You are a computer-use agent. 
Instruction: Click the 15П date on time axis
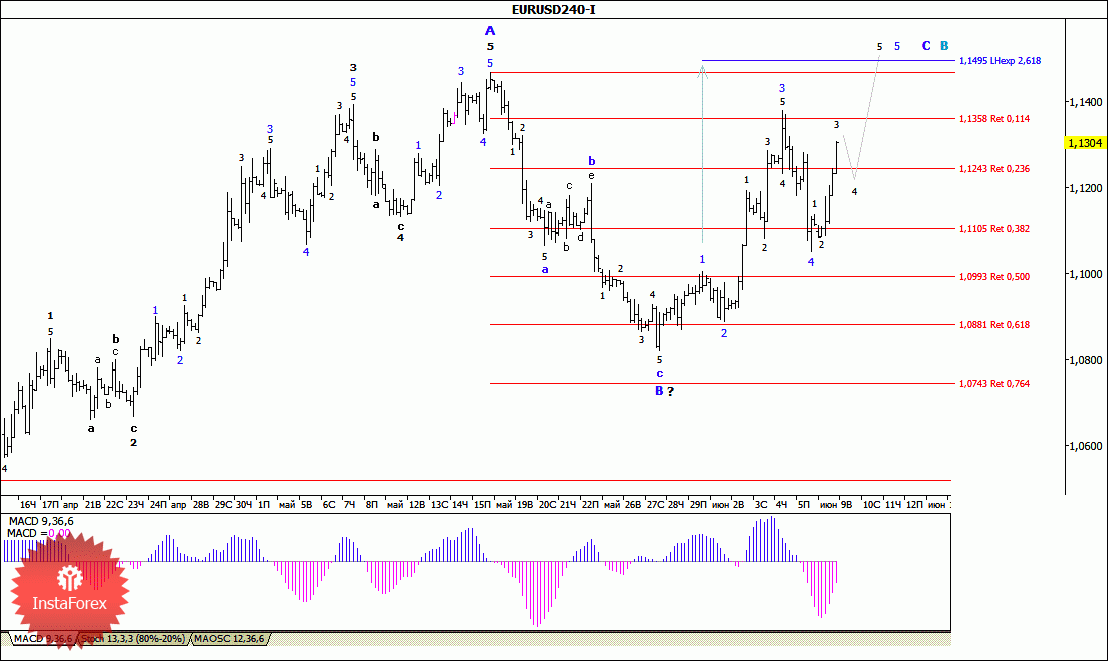482,505
